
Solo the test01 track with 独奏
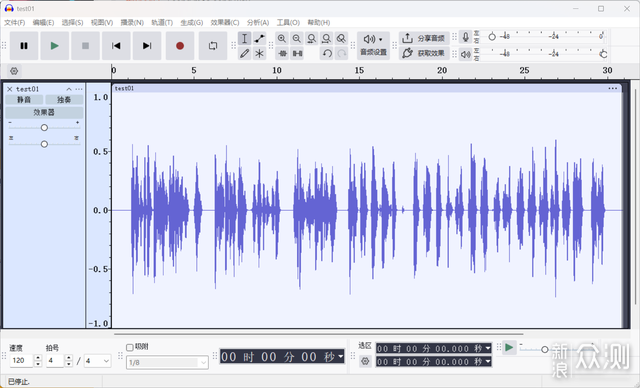[x=64, y=100]
